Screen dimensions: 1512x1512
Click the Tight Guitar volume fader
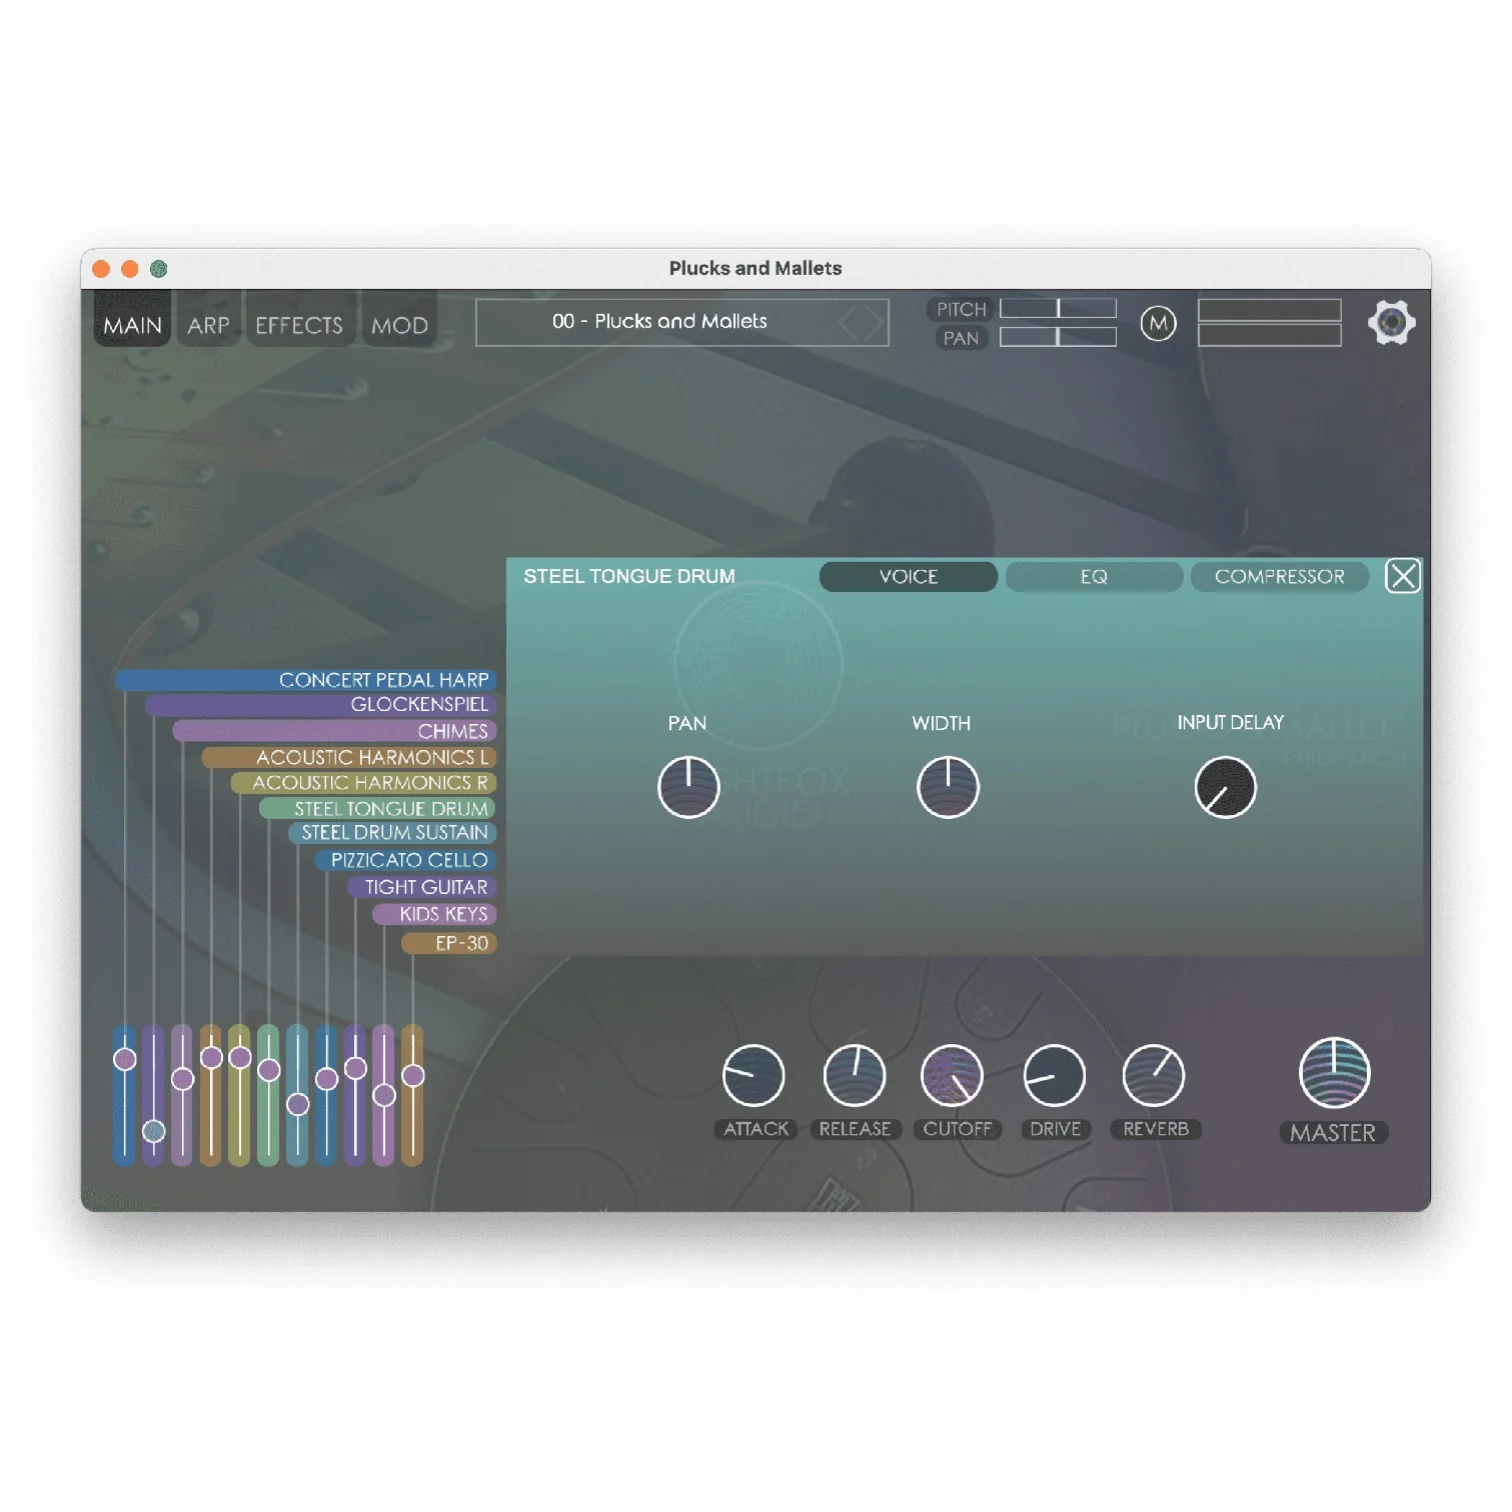[355, 1095]
